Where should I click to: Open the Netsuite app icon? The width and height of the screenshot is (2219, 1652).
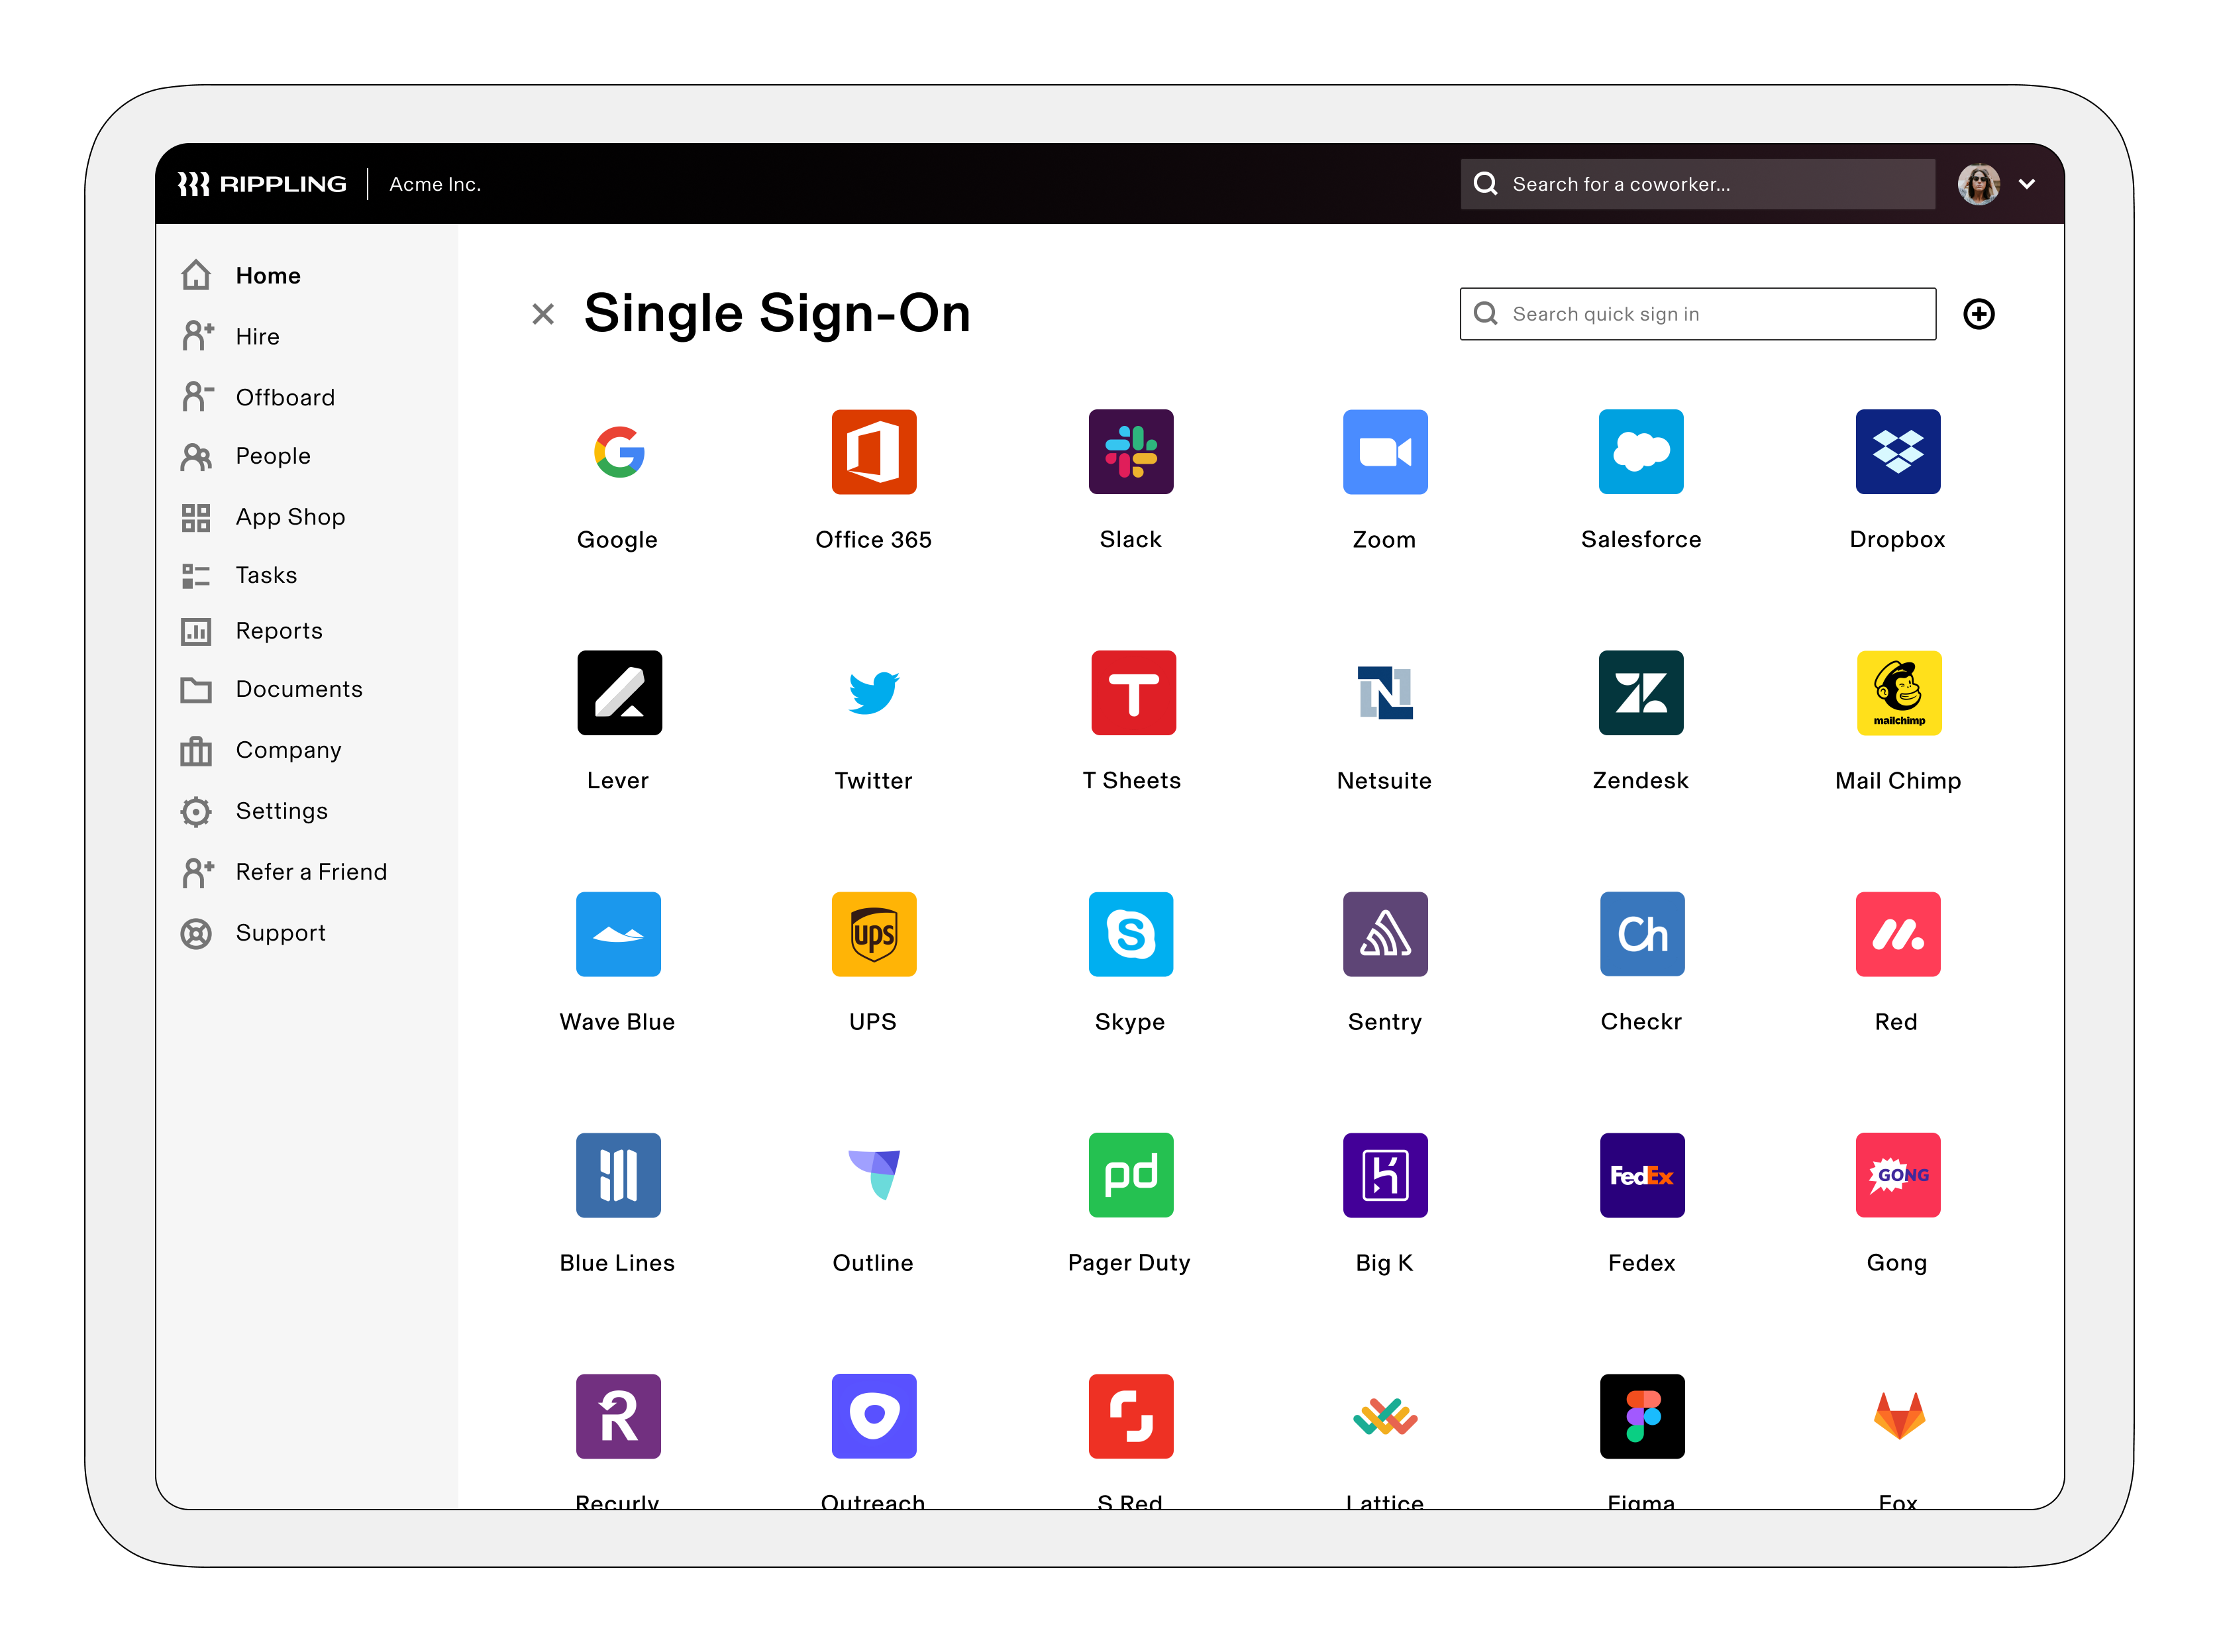point(1384,693)
